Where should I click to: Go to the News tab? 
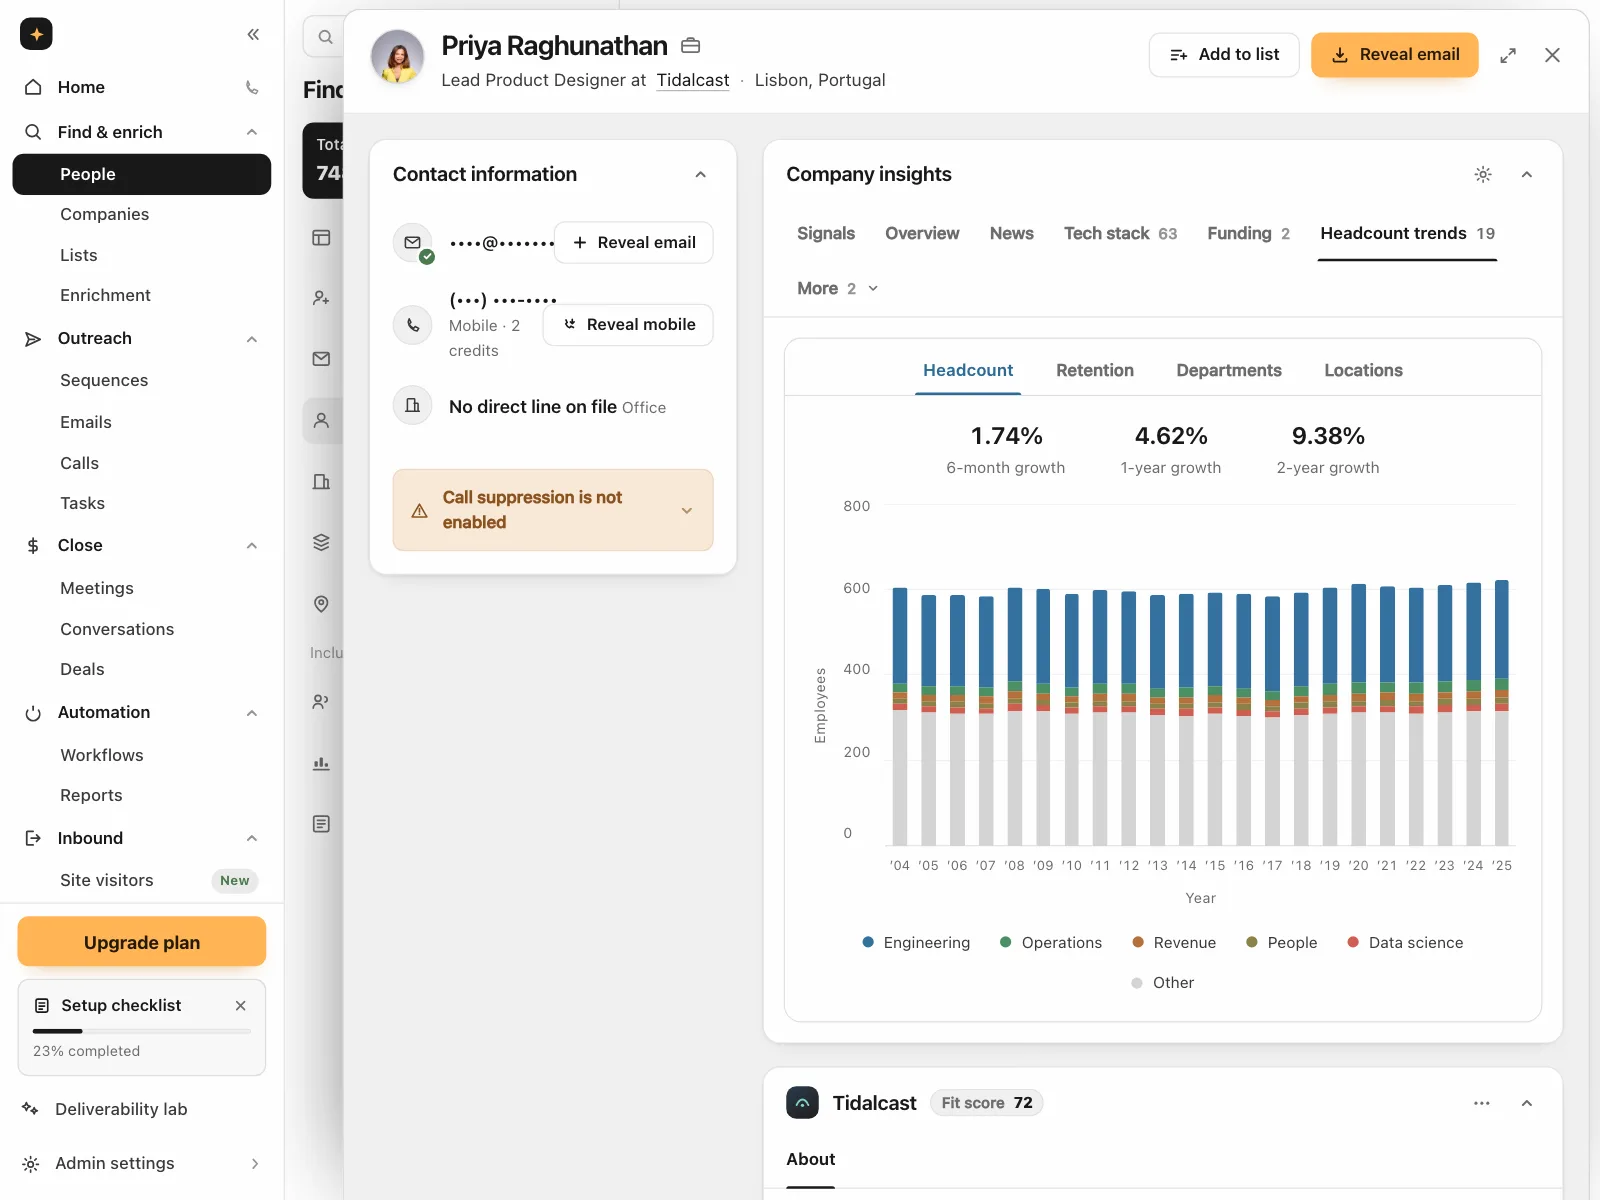[1012, 233]
